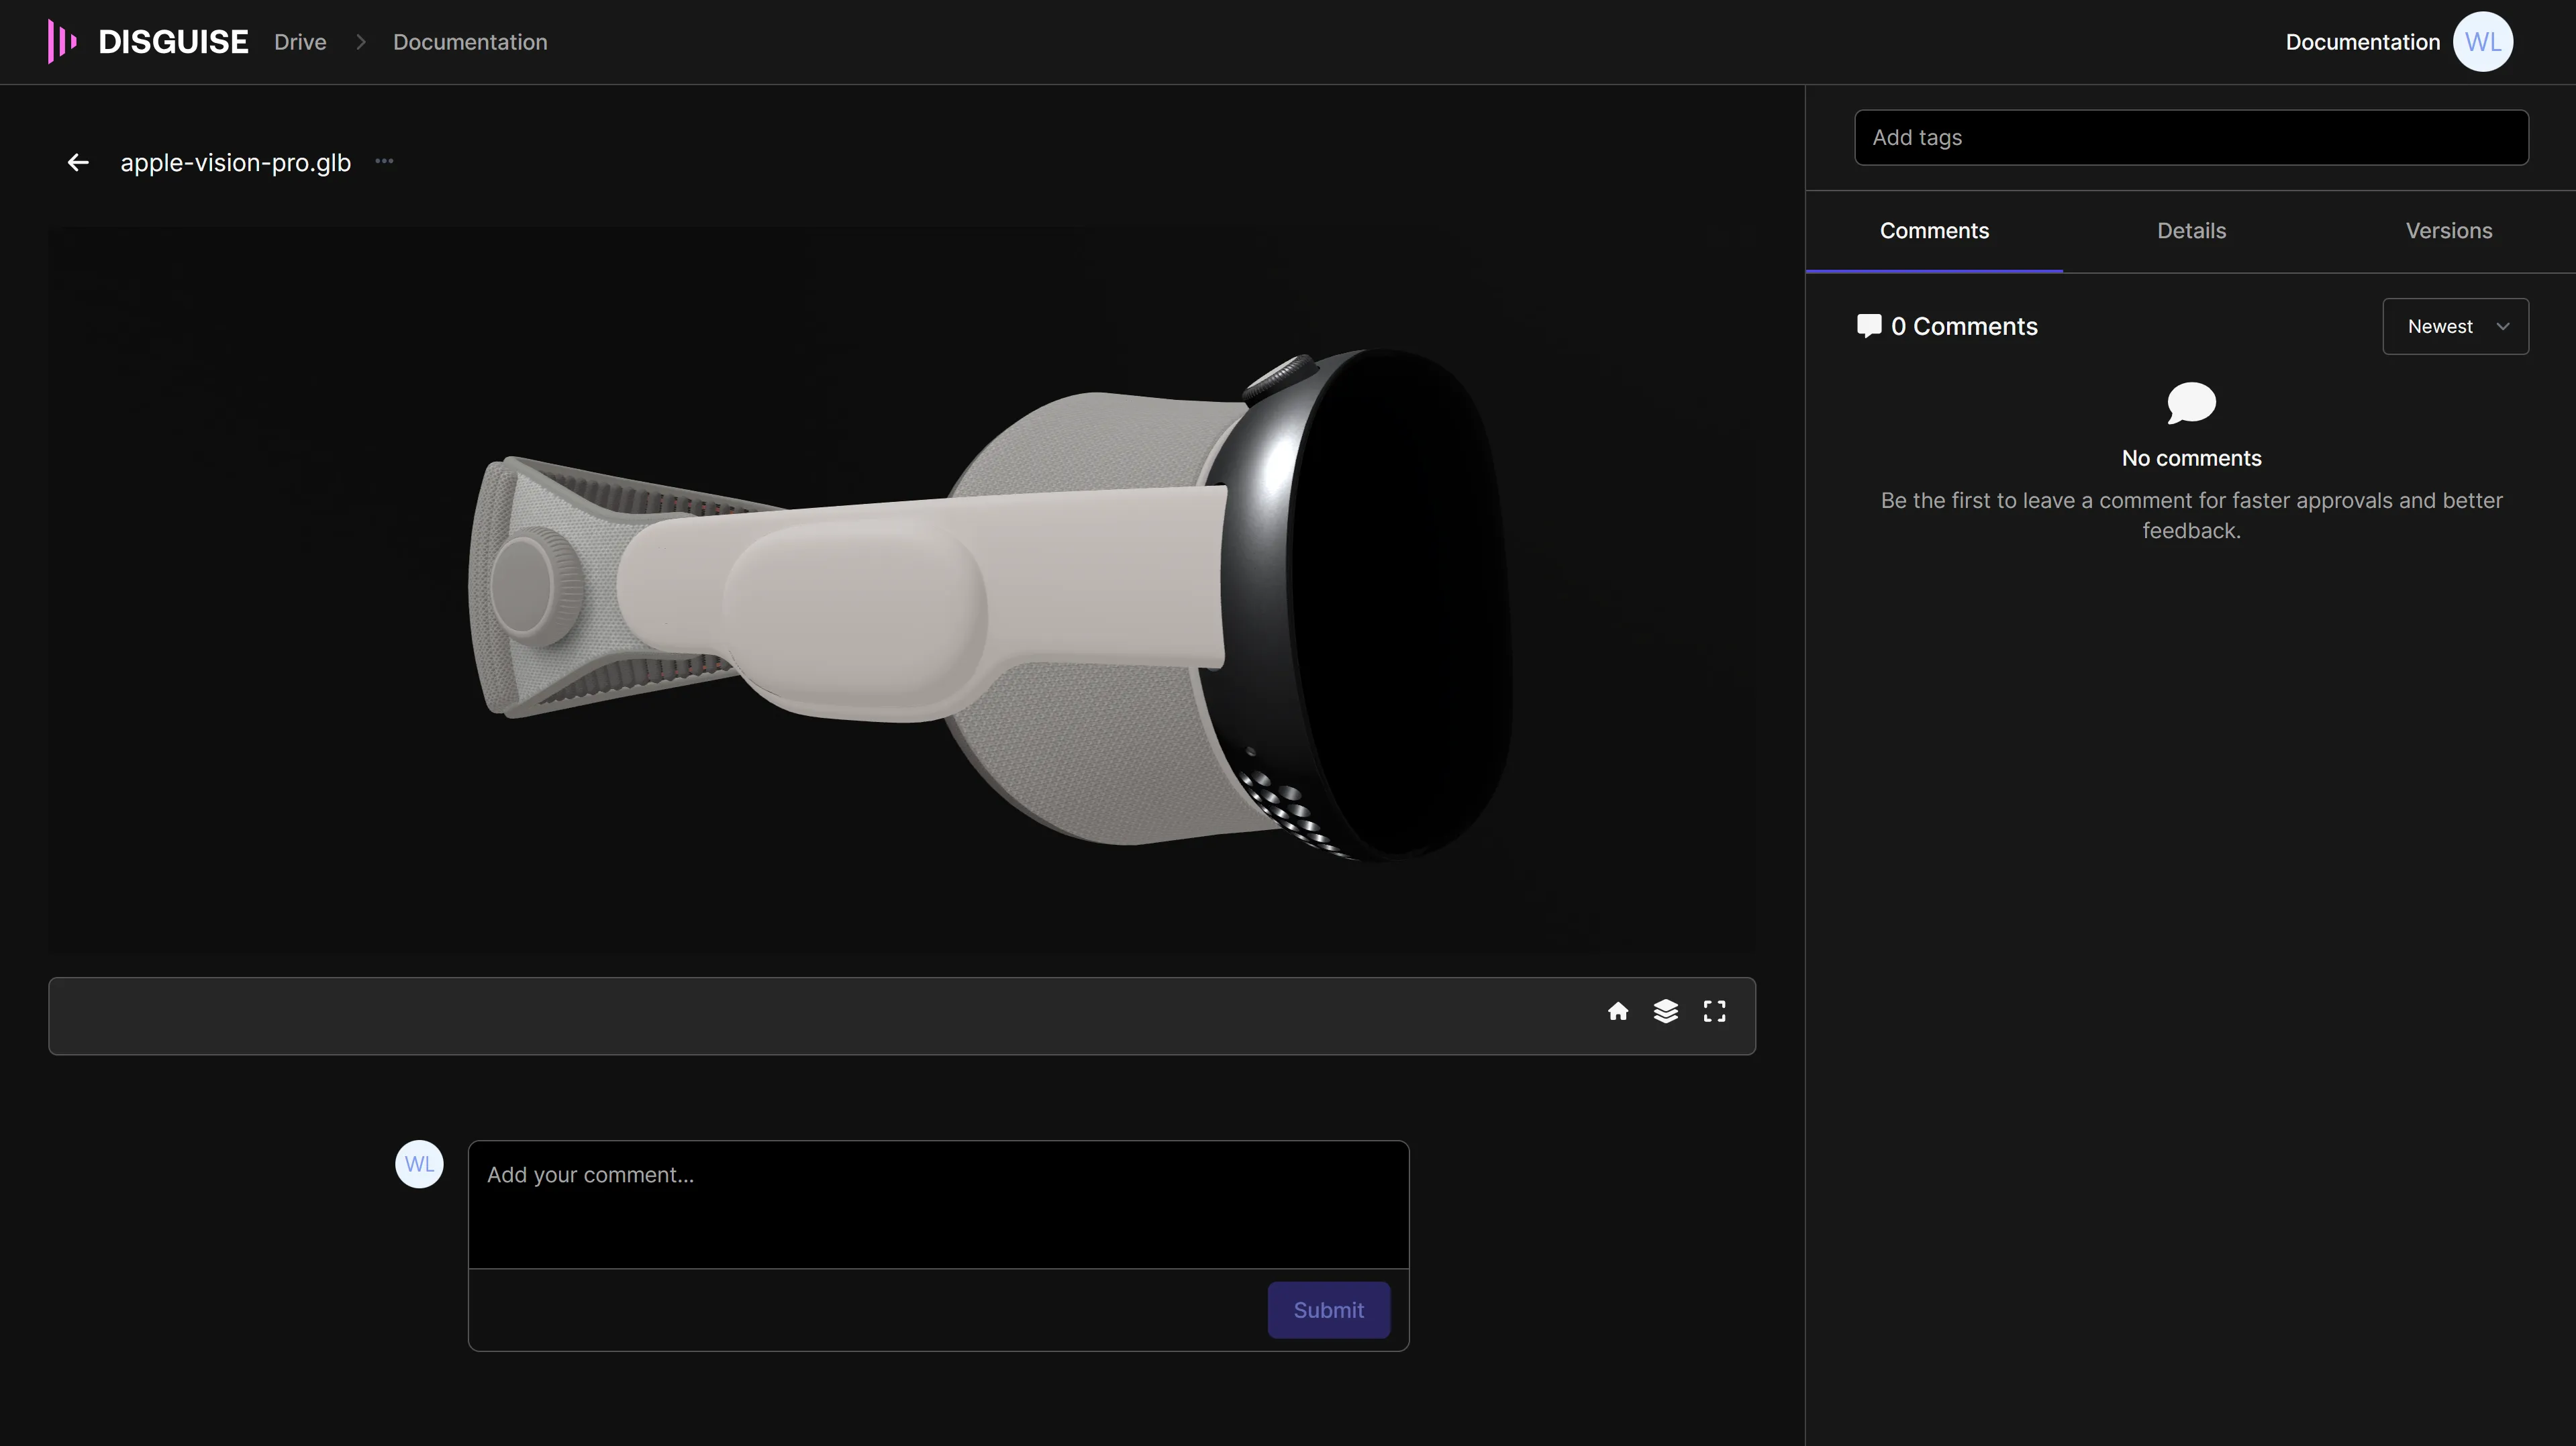
Task: Switch to the Details tab
Action: point(2191,231)
